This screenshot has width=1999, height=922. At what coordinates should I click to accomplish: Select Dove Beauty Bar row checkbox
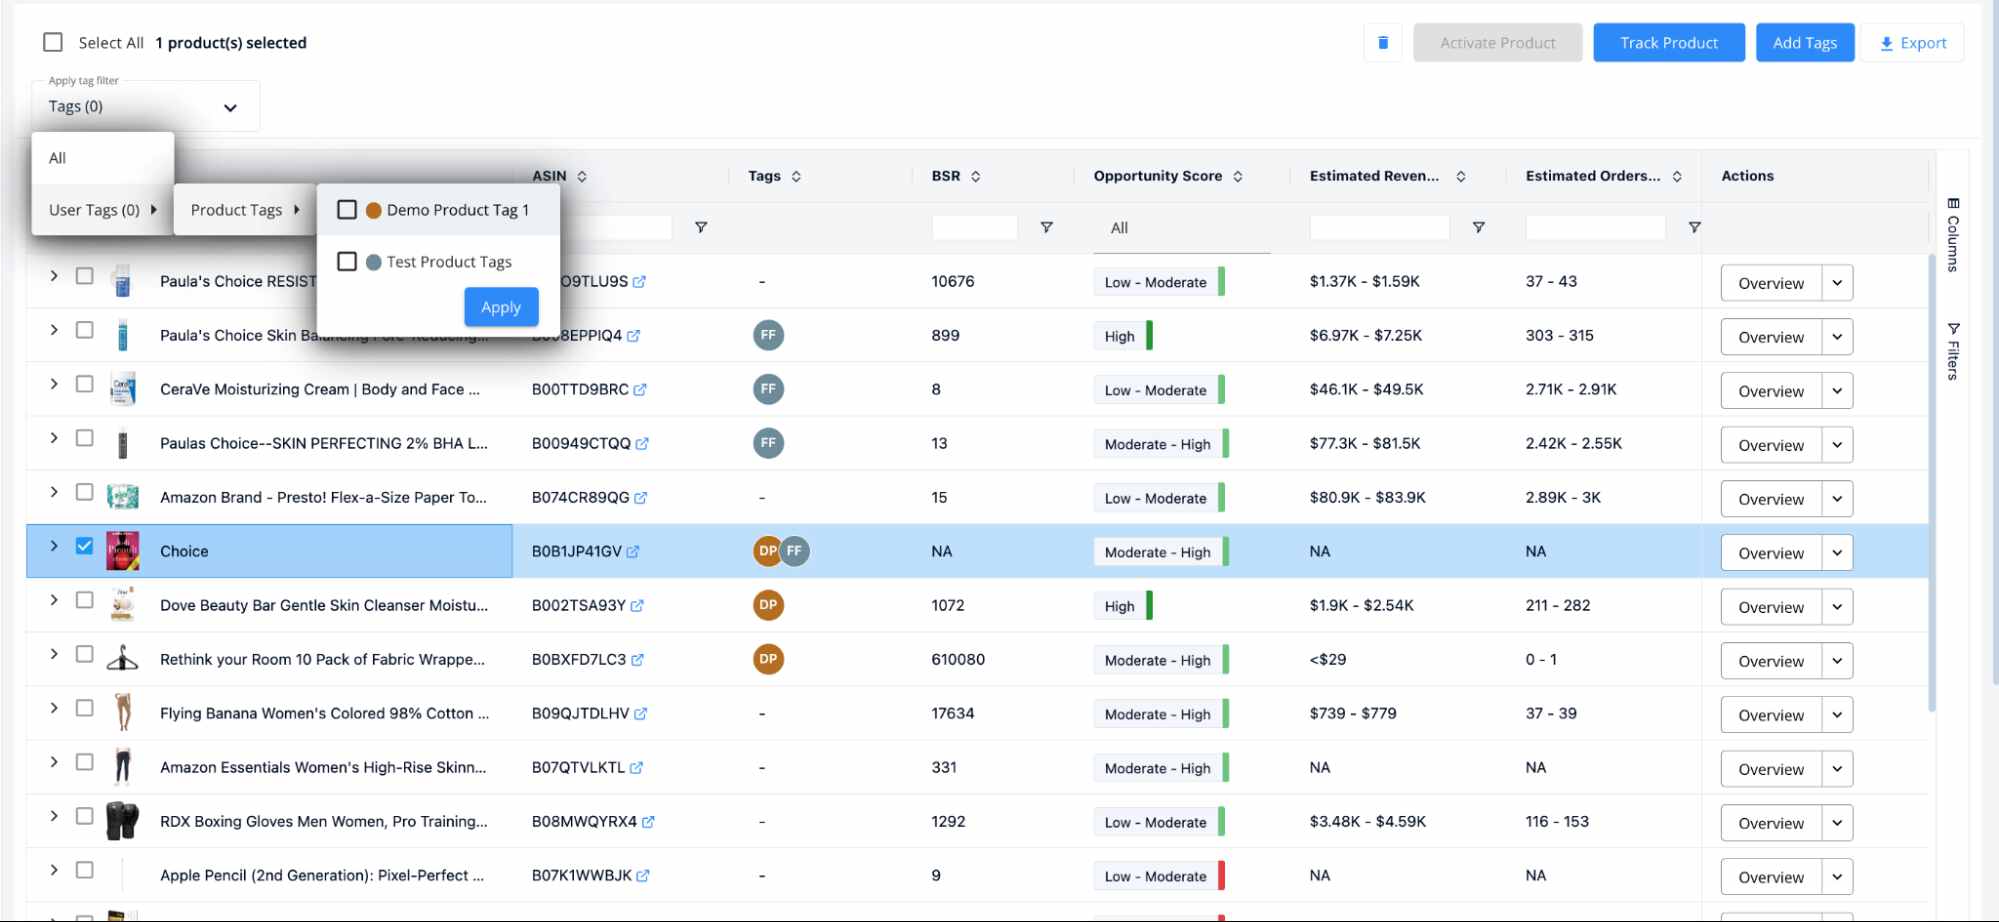click(x=85, y=600)
